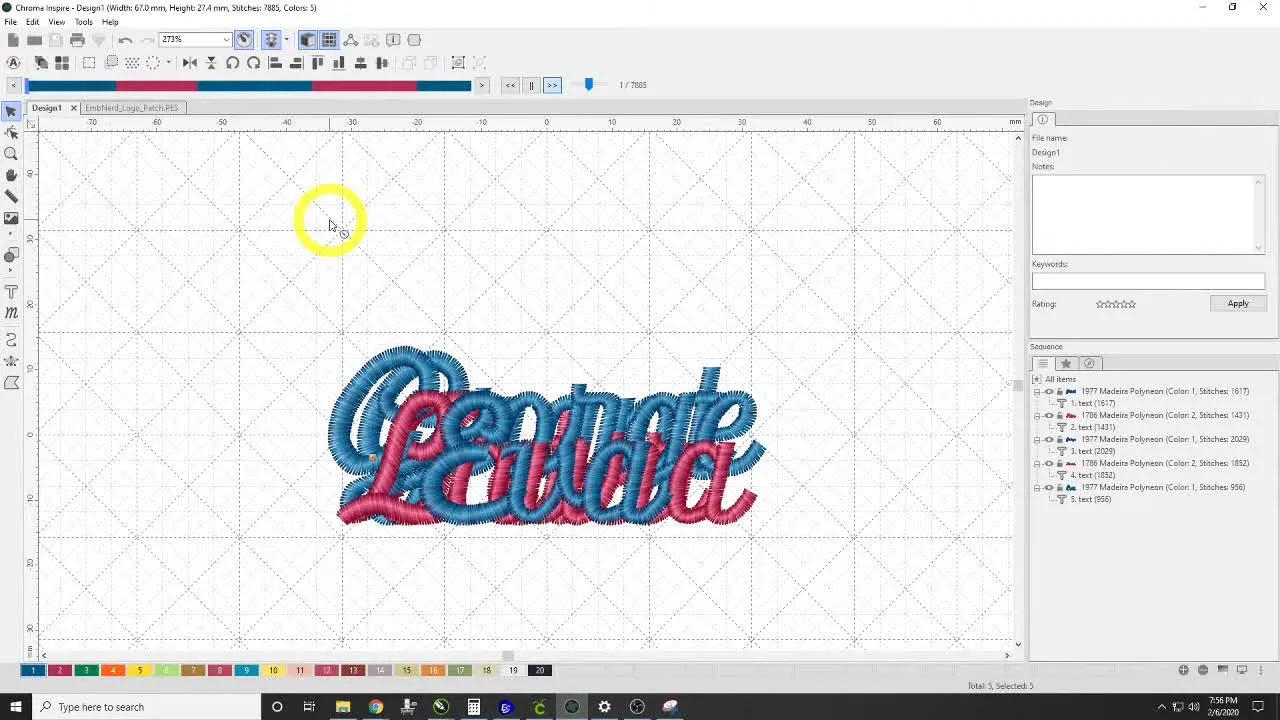
Task: Toggle visibility of 1431-stitch color group
Action: [1049, 416]
